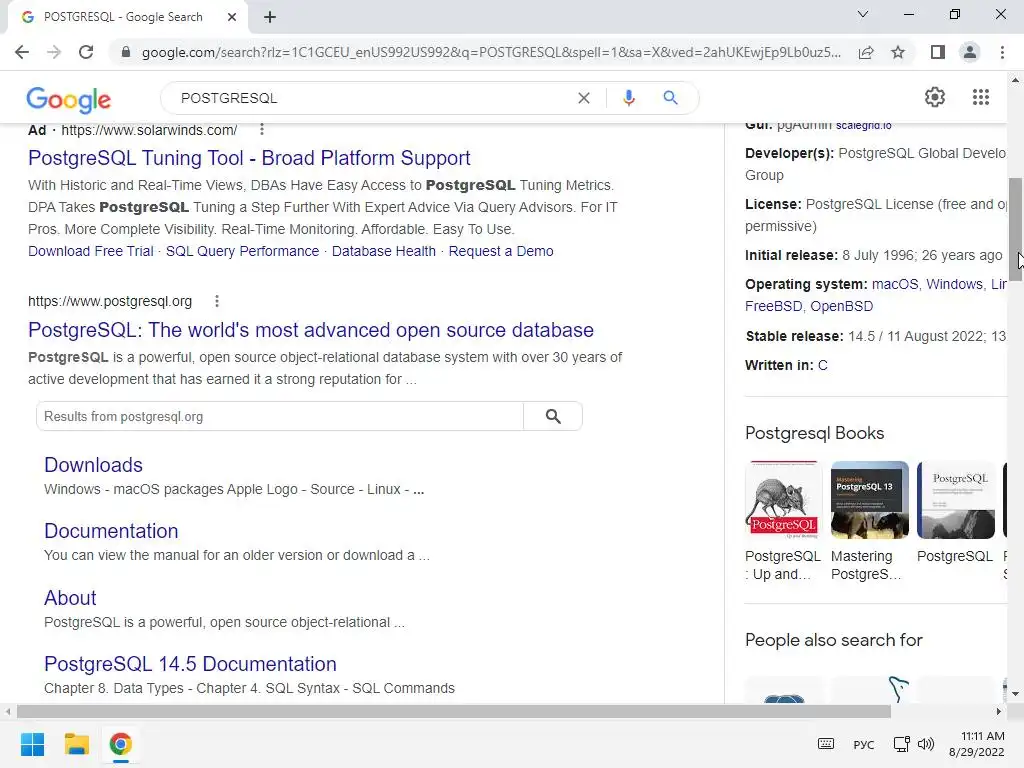Screen dimensions: 1024x768
Task: Open the clock showing 11:11 AM
Action: 976,744
